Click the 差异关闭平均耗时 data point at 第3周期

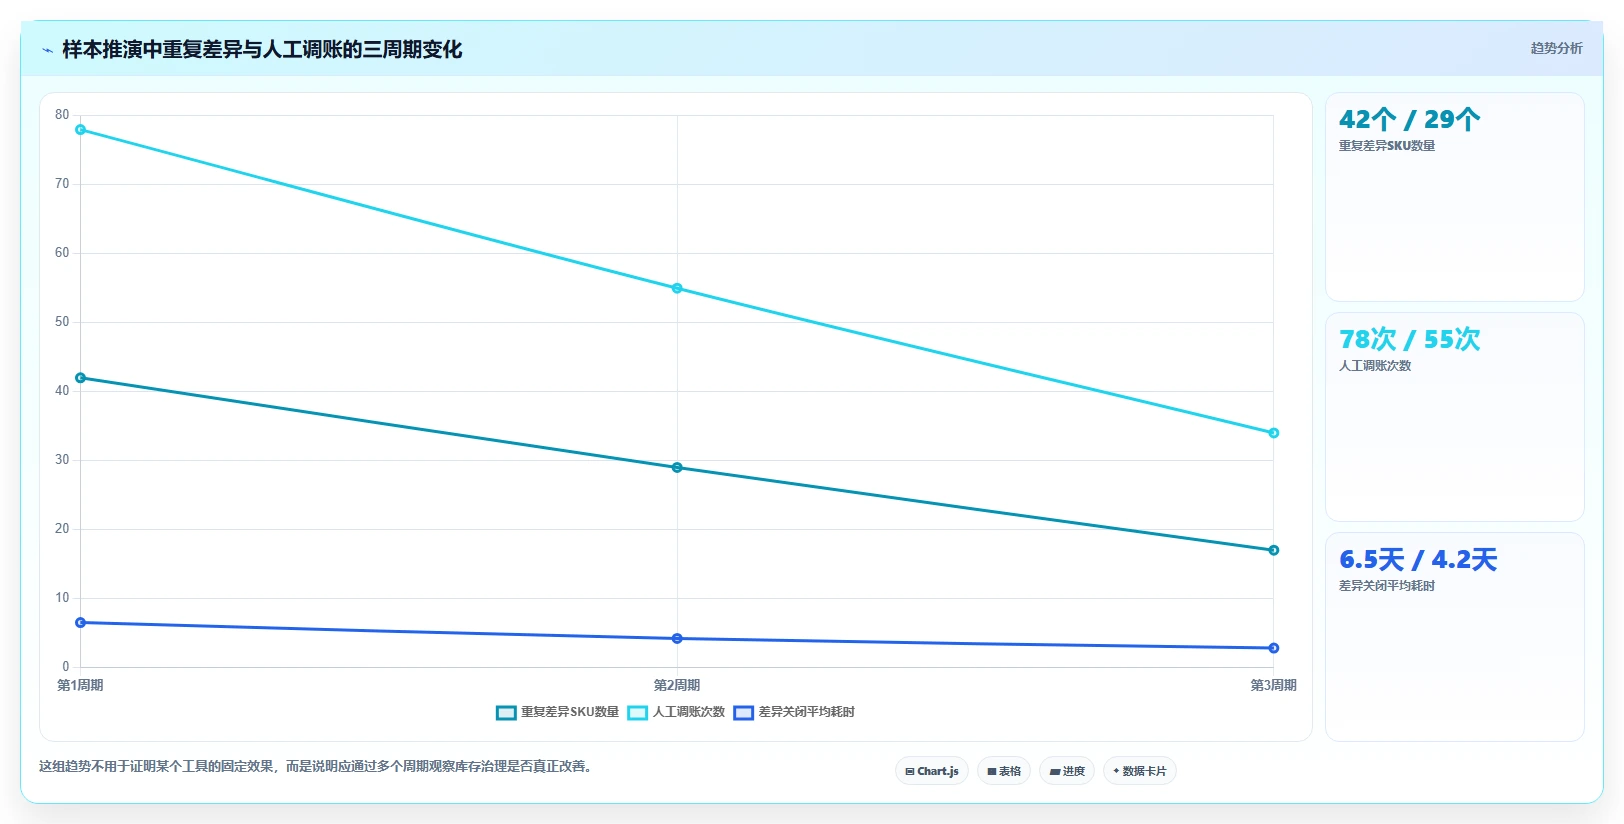click(1274, 648)
